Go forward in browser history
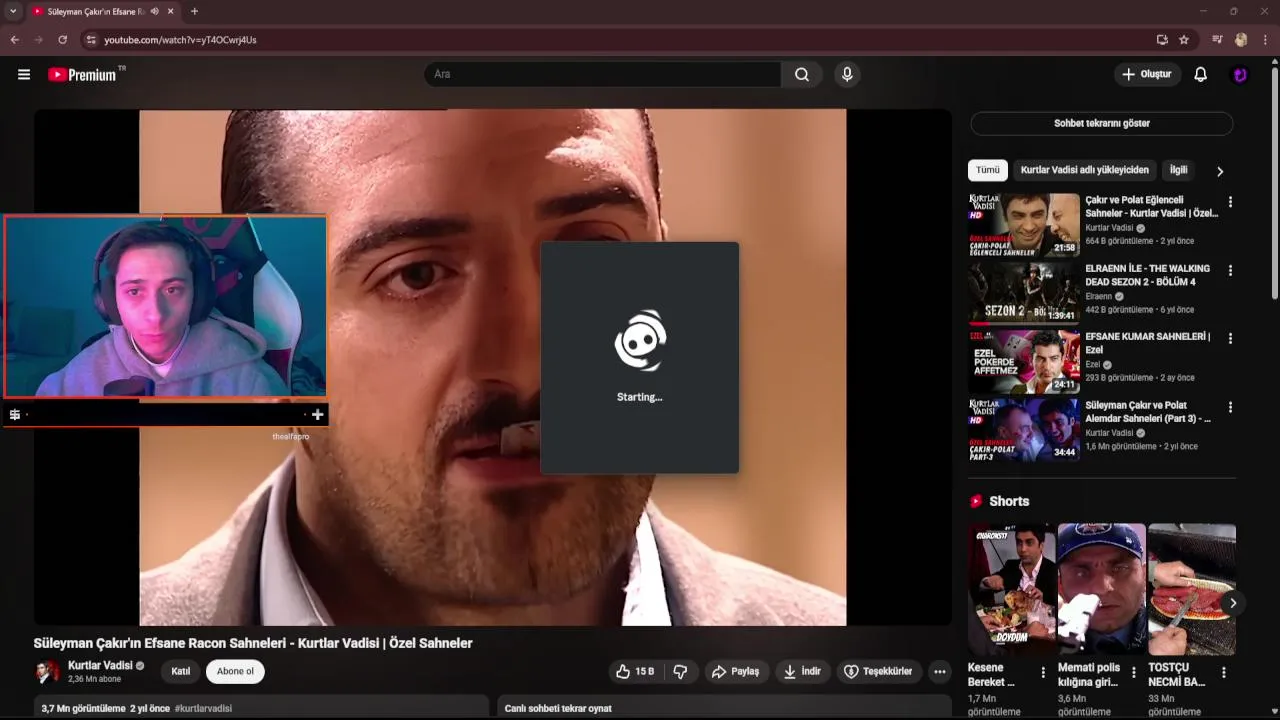The width and height of the screenshot is (1280, 720). (x=38, y=40)
